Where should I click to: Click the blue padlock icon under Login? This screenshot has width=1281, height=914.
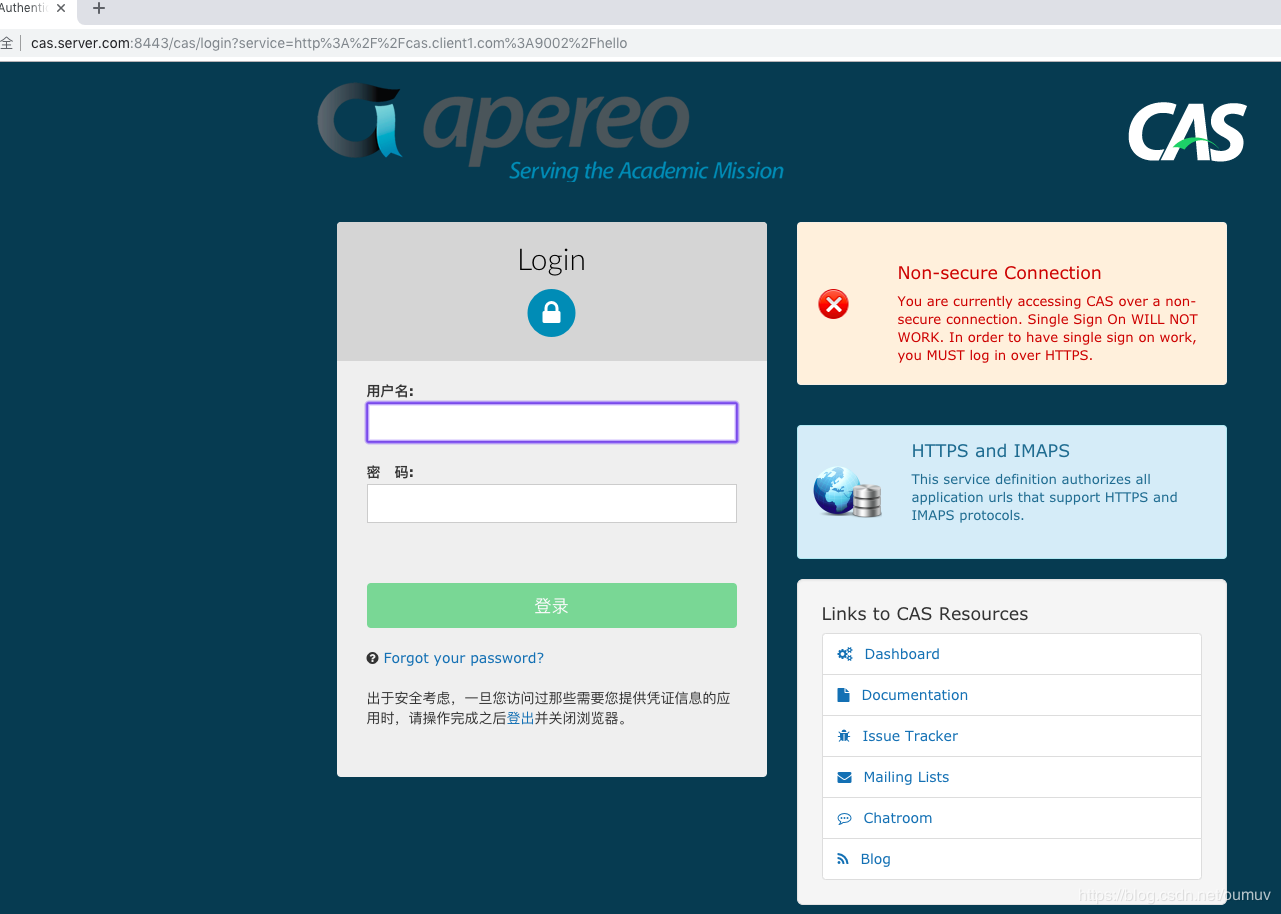click(551, 313)
